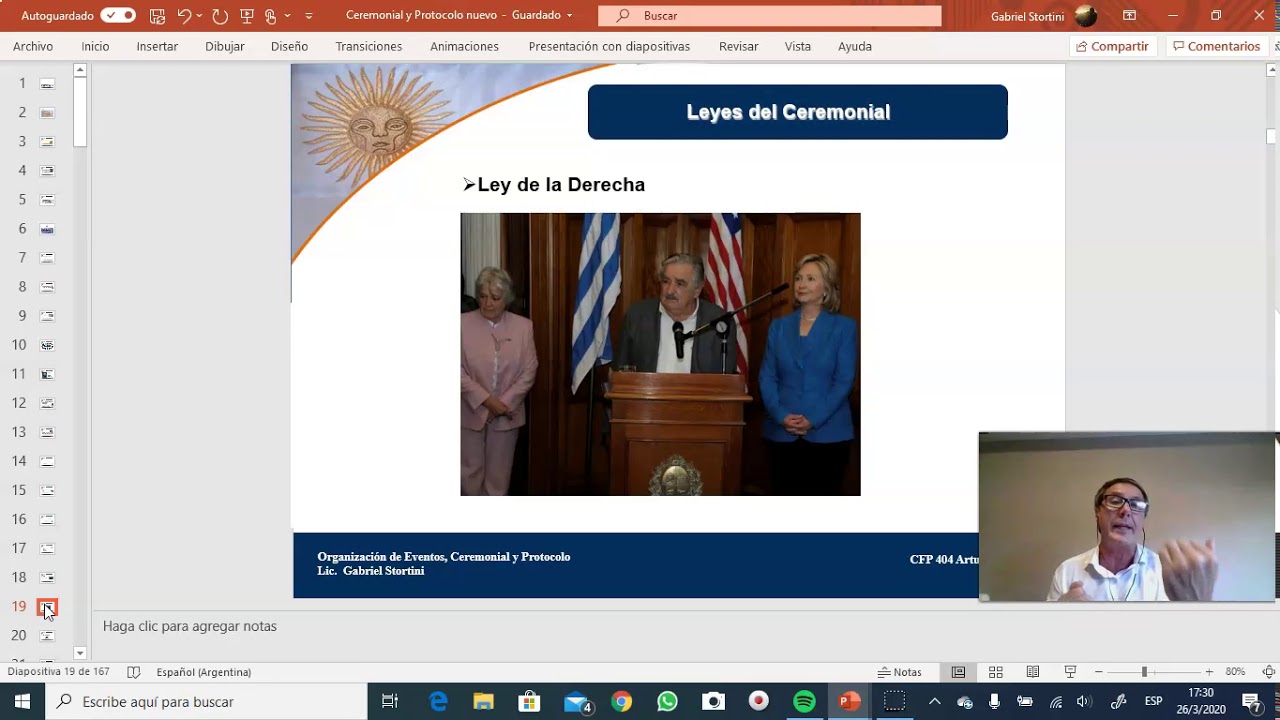Switch to the Dibujar tab
The height and width of the screenshot is (720, 1280).
(225, 46)
